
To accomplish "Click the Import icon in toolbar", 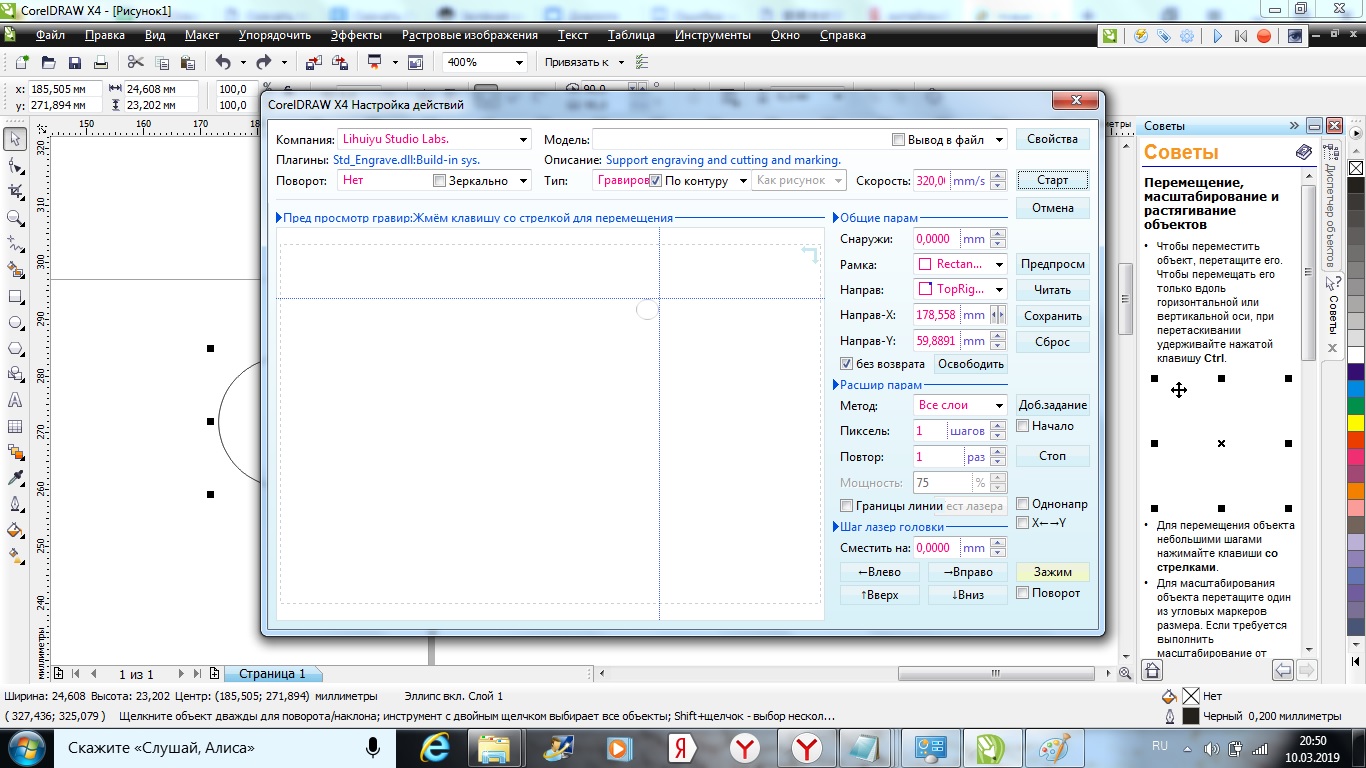I will 314,62.
